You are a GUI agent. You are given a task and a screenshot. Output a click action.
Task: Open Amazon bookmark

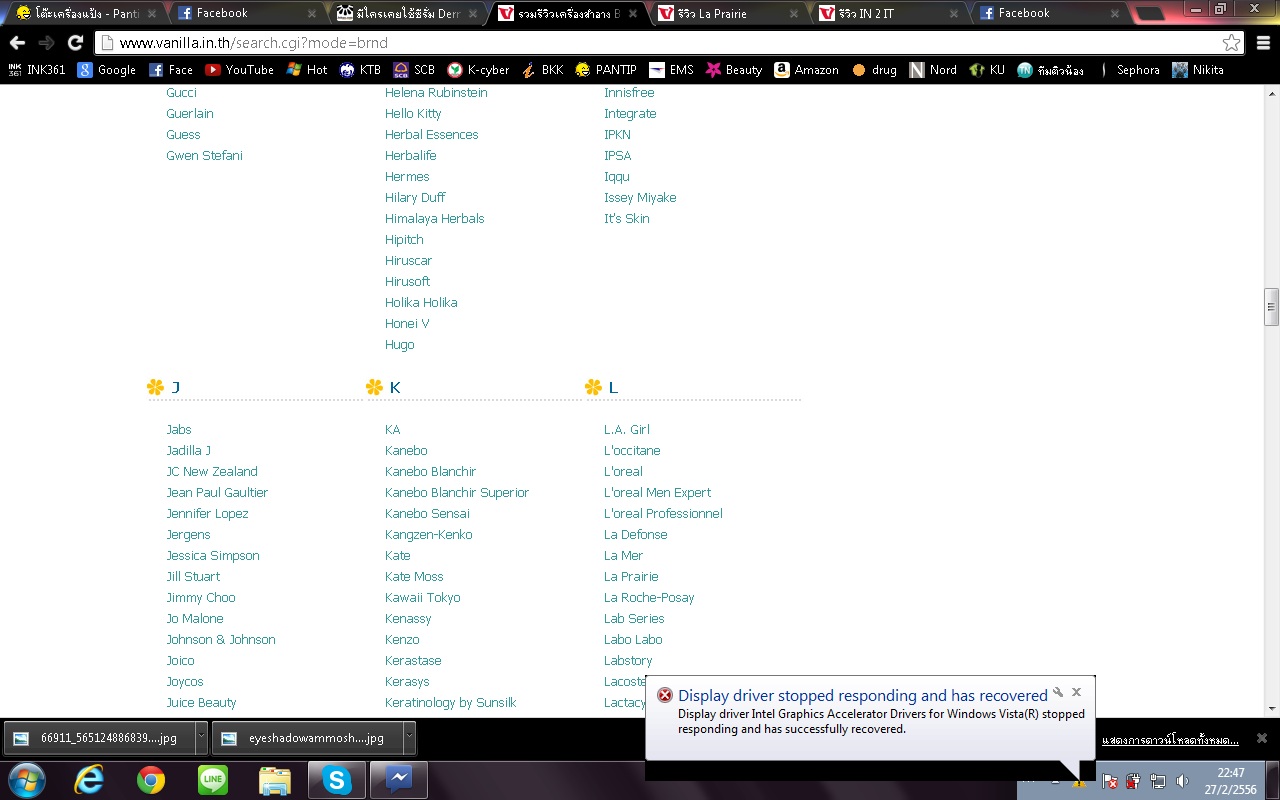(806, 70)
